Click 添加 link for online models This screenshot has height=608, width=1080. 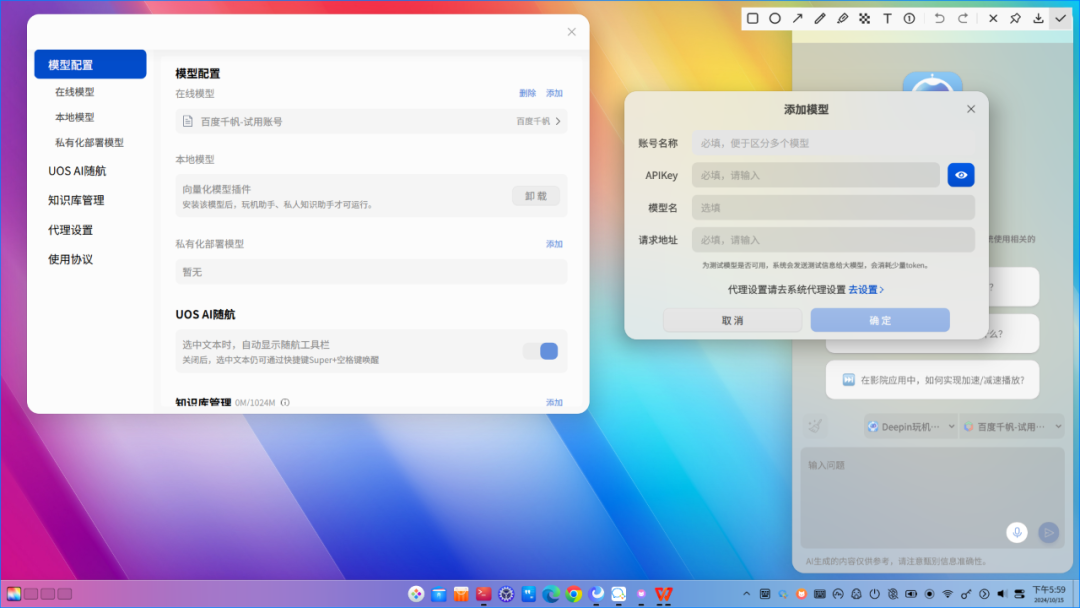point(554,93)
